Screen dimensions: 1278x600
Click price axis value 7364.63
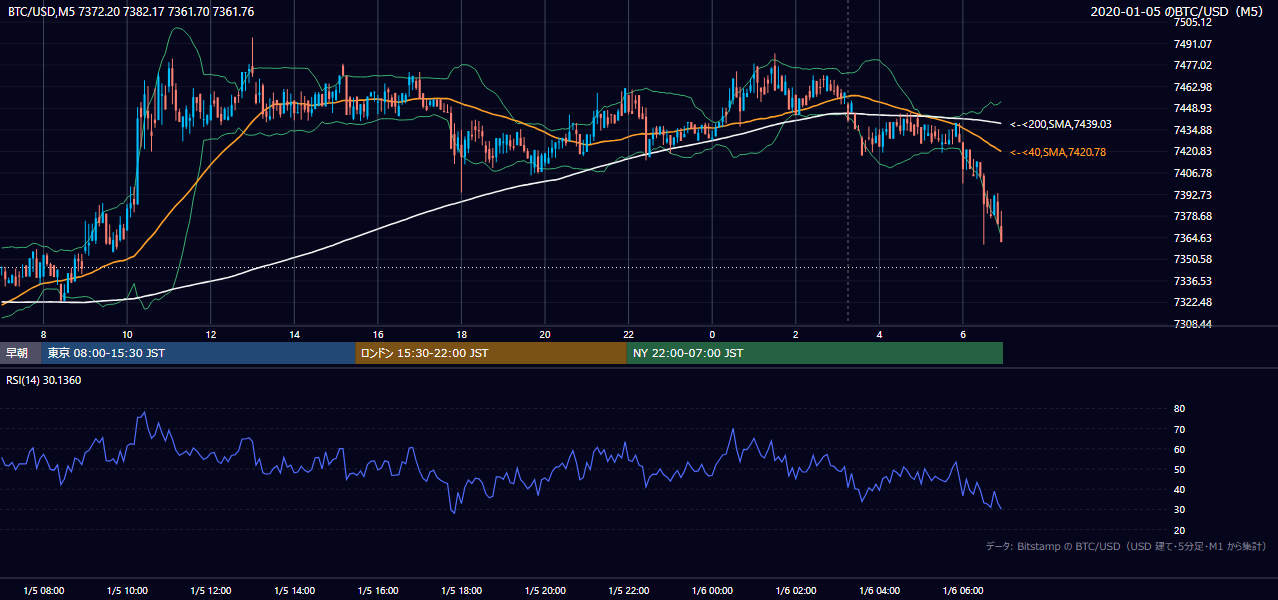(1193, 238)
